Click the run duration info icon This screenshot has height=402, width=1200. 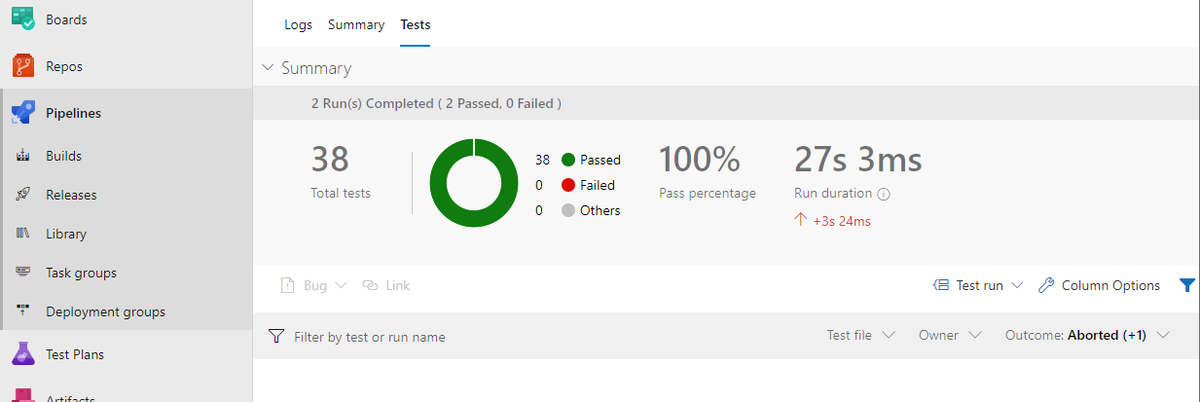click(884, 194)
